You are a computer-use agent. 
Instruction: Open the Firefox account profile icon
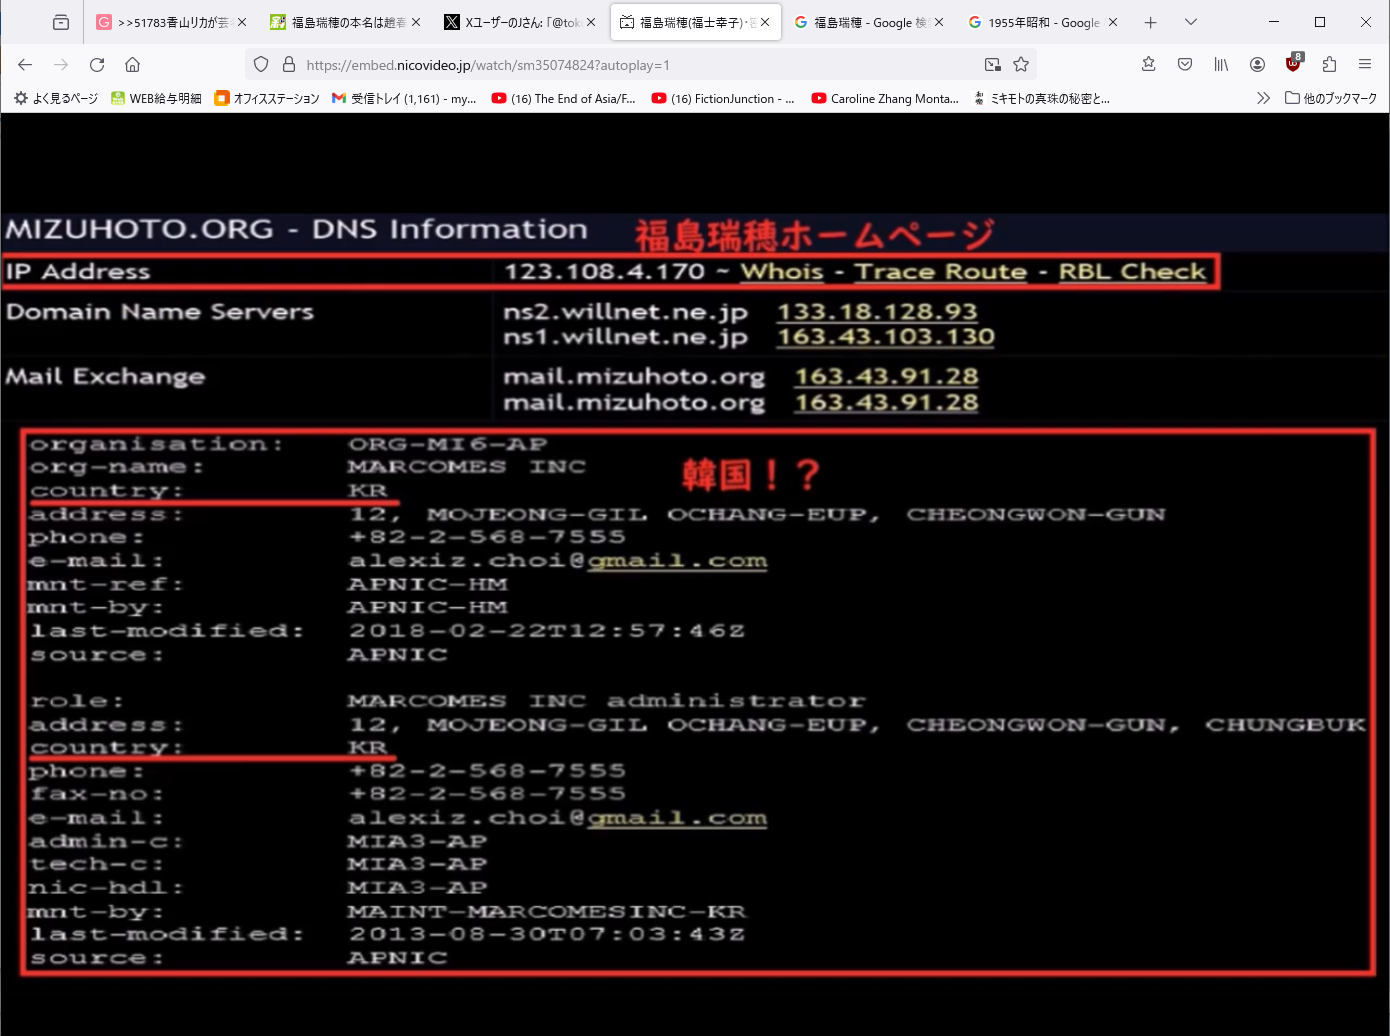point(1257,65)
